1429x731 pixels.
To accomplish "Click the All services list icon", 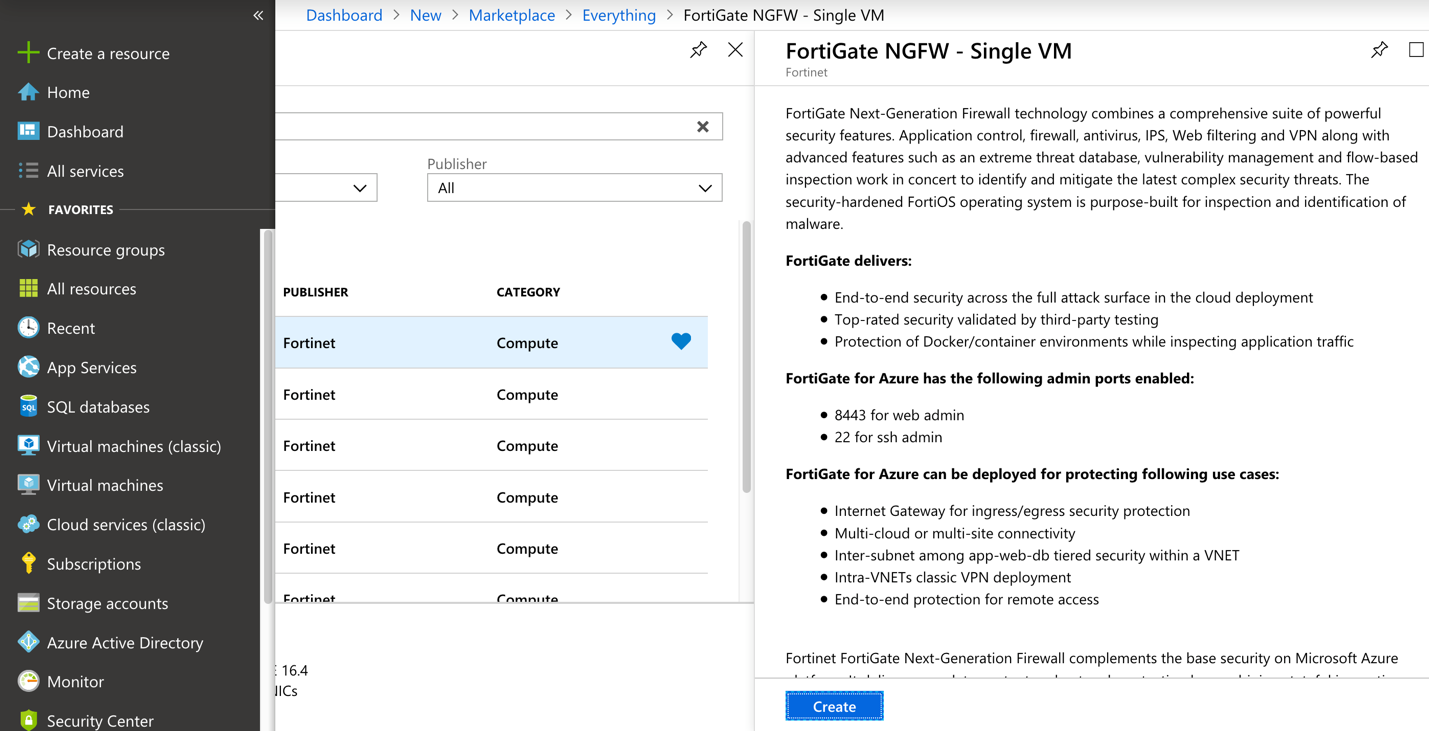I will (x=28, y=171).
